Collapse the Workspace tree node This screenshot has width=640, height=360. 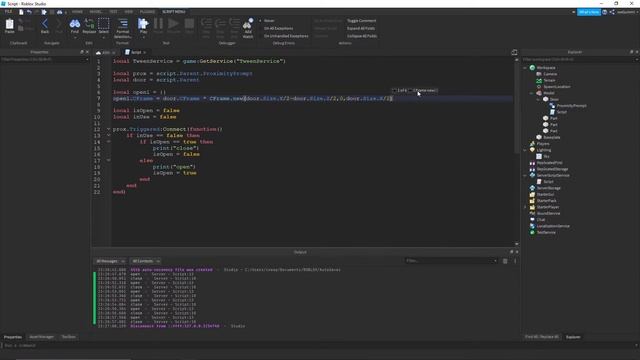click(525, 68)
